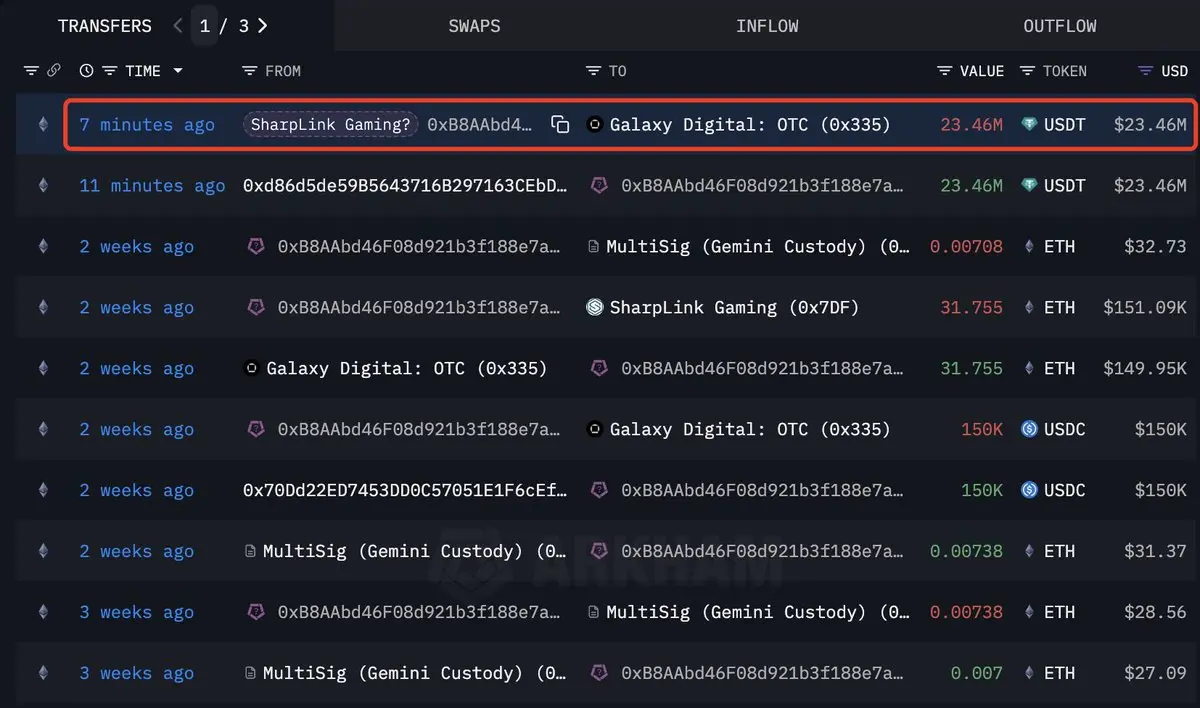Open the VALUE column filter
The image size is (1200, 708).
pyautogui.click(x=944, y=71)
